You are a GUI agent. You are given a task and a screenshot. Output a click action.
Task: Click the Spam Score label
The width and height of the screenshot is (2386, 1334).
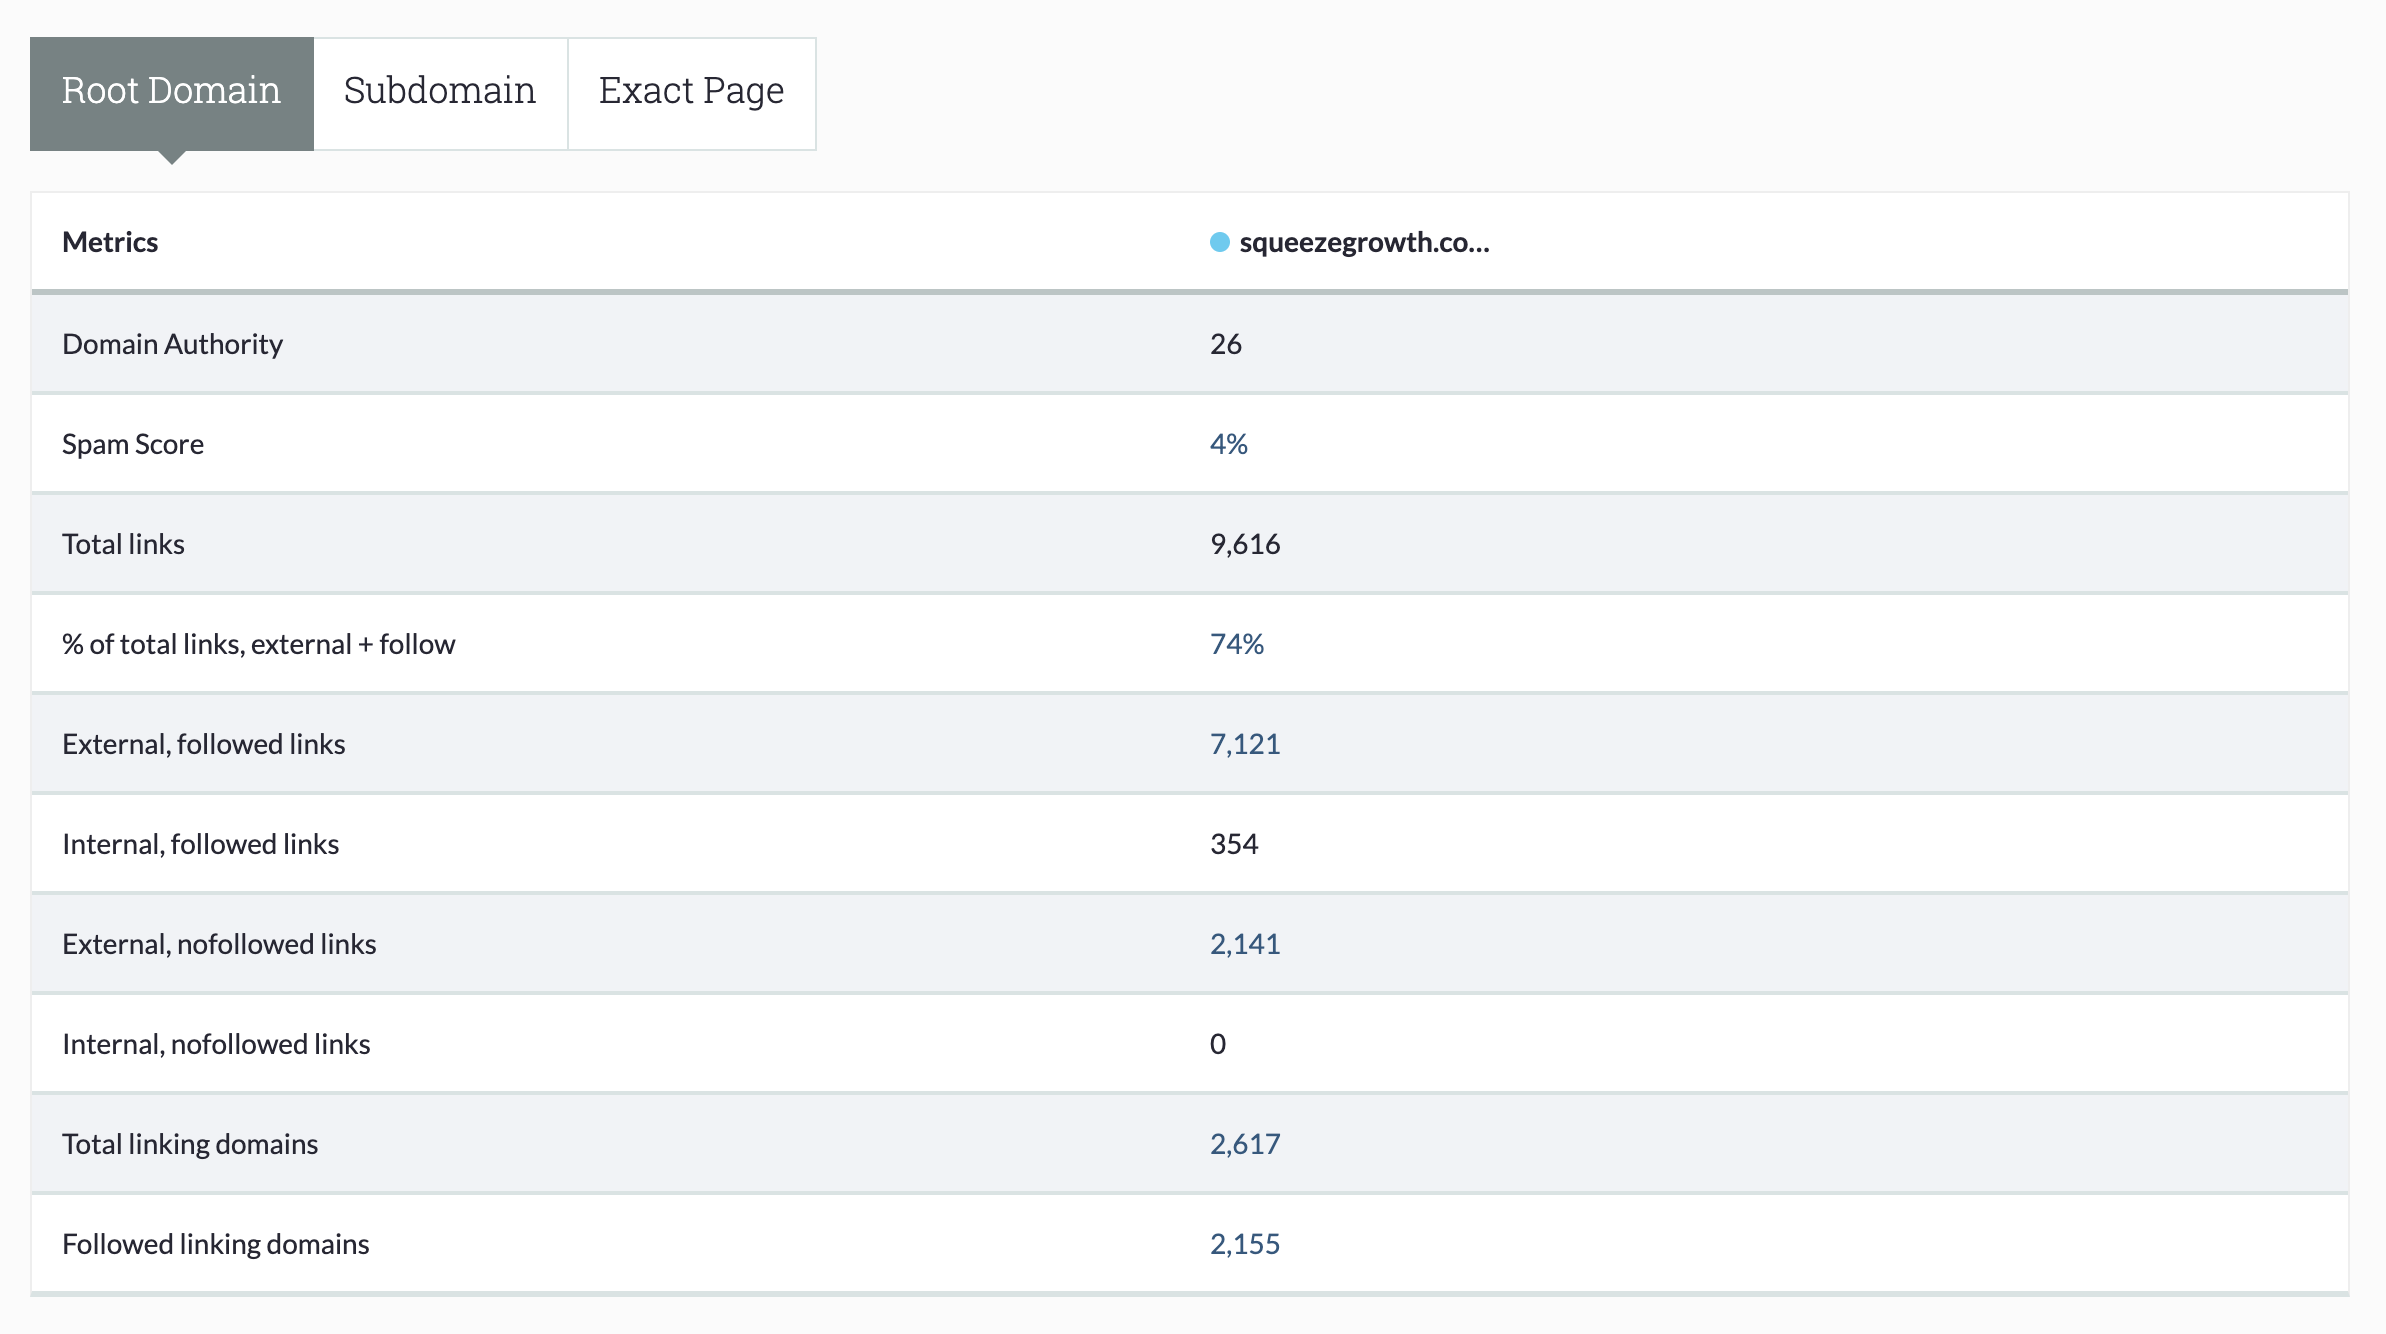pos(133,444)
